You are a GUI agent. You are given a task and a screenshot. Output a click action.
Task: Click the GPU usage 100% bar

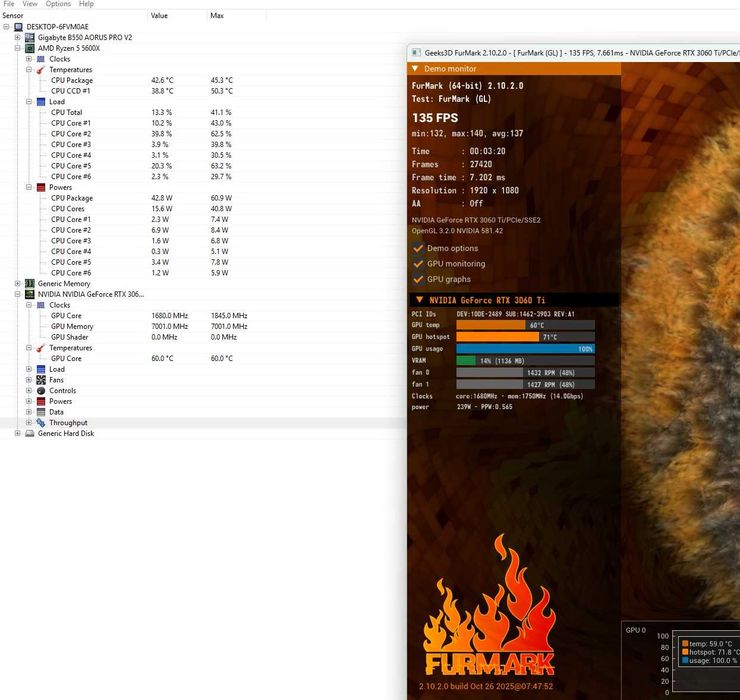[525, 349]
